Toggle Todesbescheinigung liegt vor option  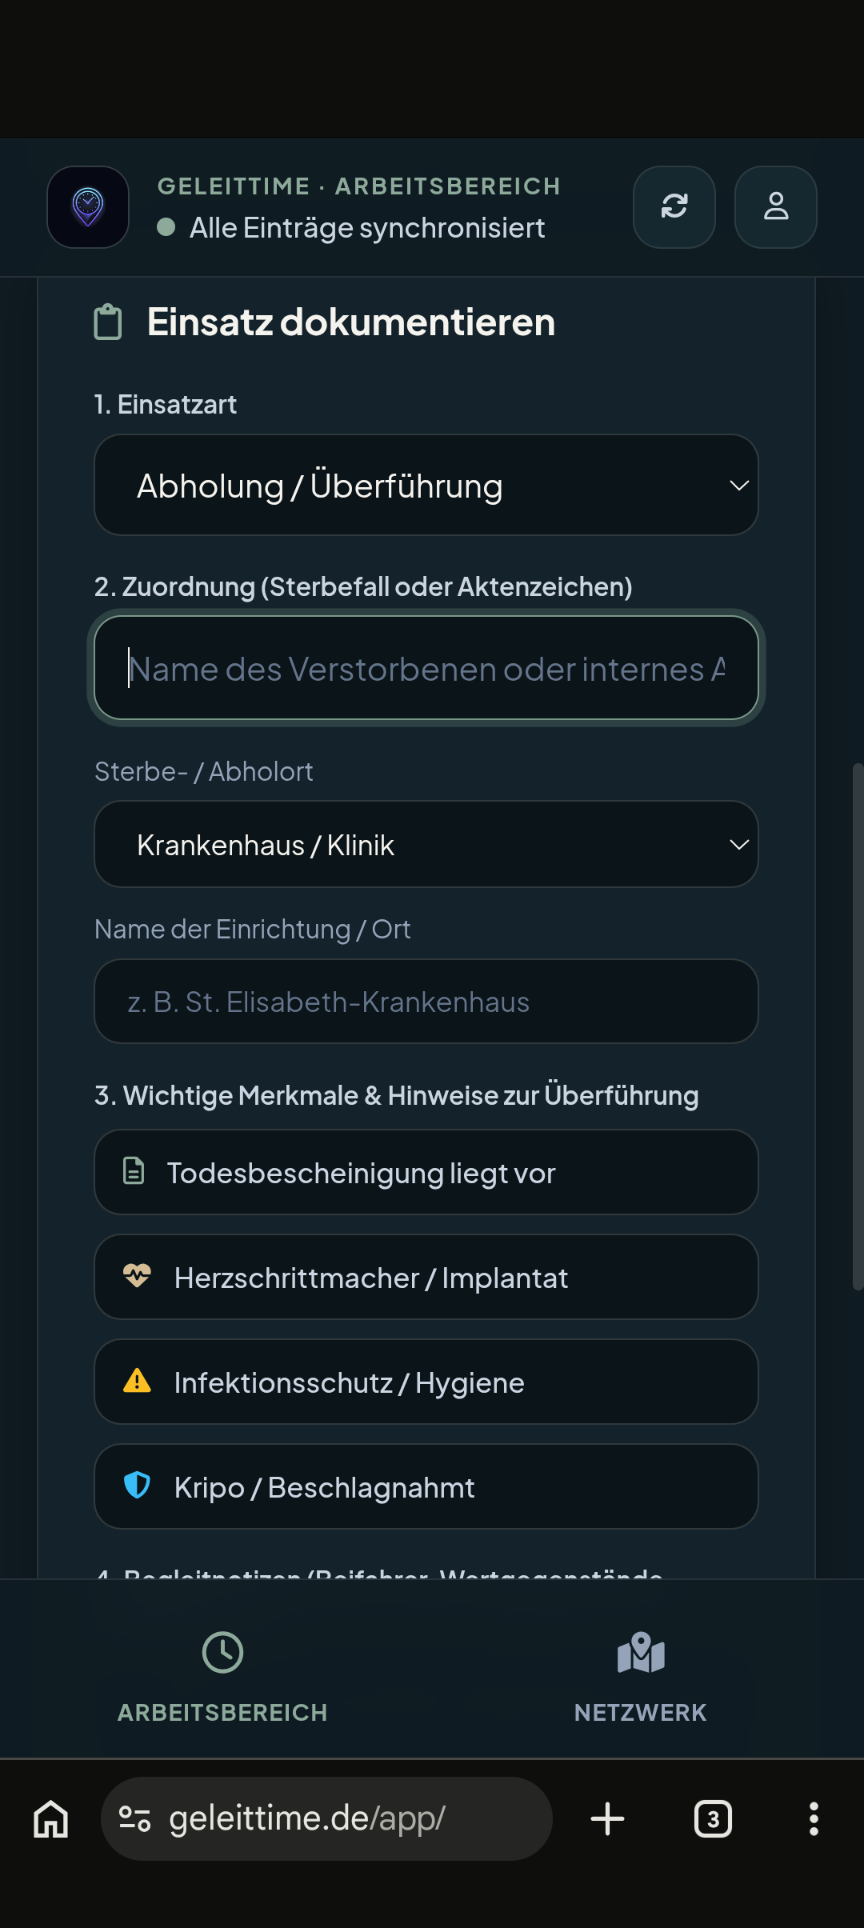426,1172
